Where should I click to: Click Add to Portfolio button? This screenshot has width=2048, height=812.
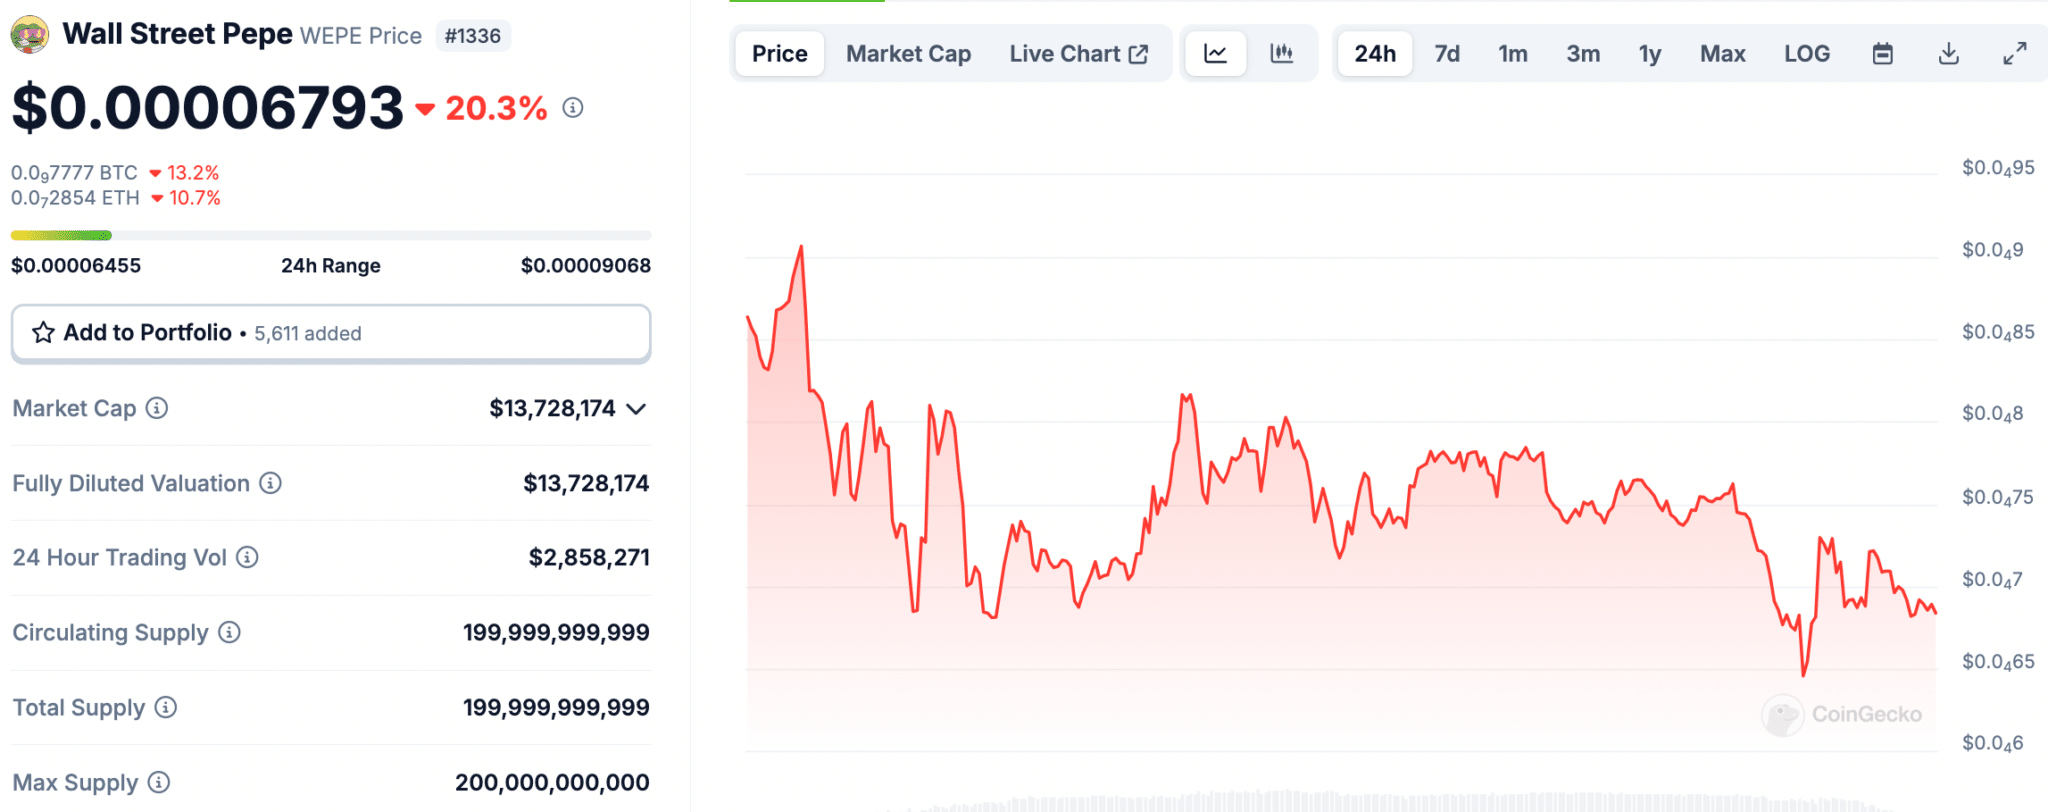(x=331, y=333)
